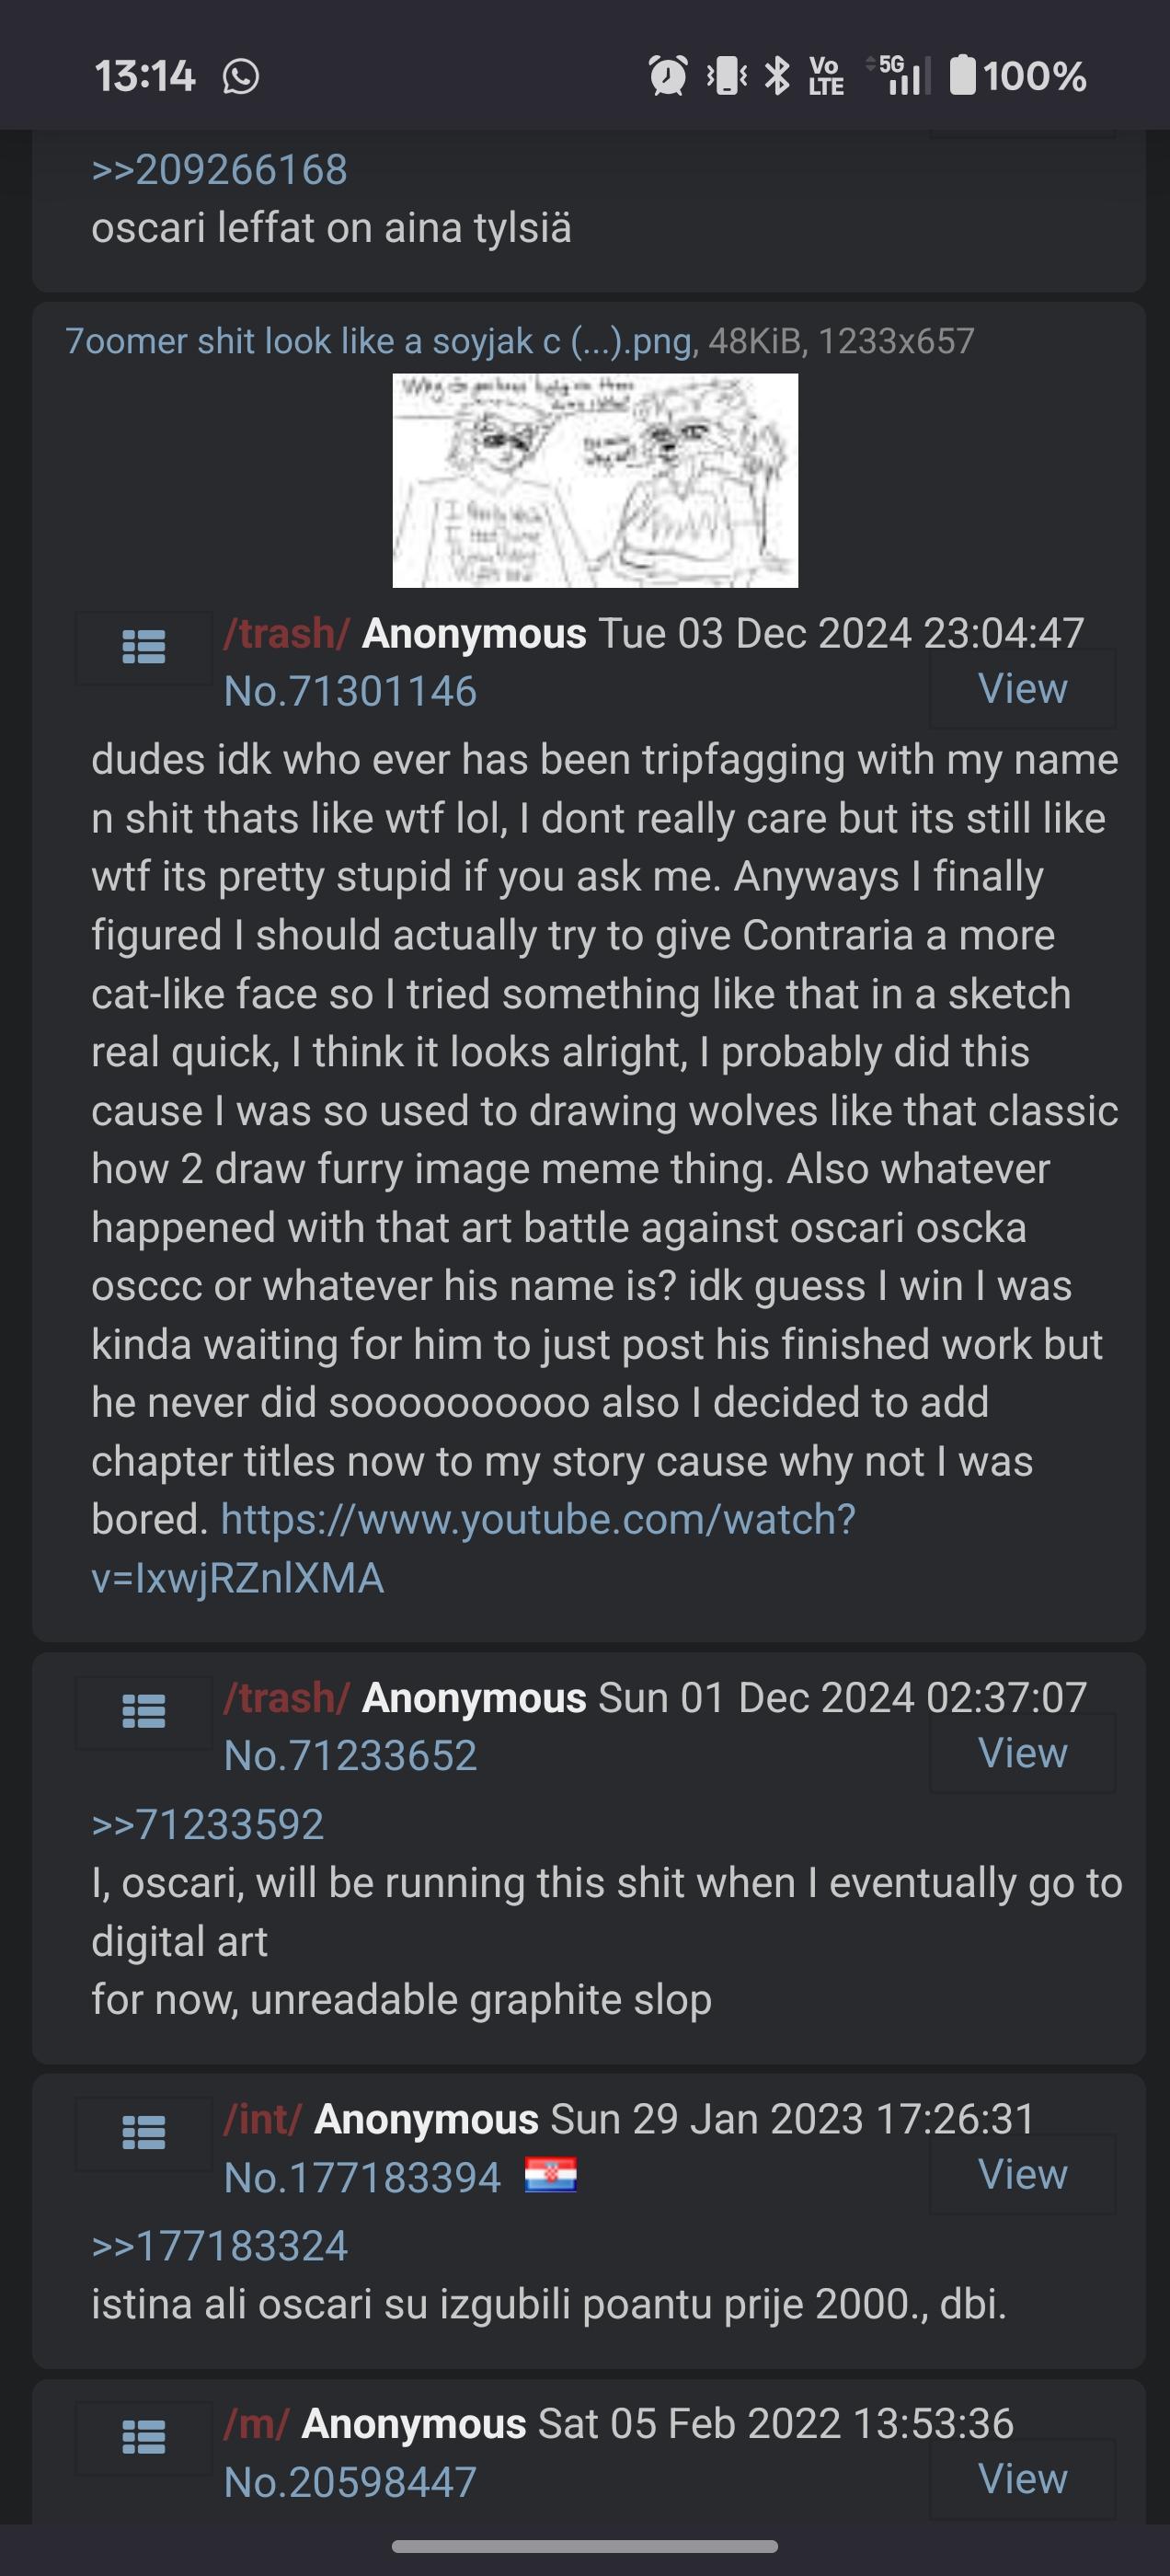
Task: Follow quote link >>209266168
Action: (x=219, y=169)
